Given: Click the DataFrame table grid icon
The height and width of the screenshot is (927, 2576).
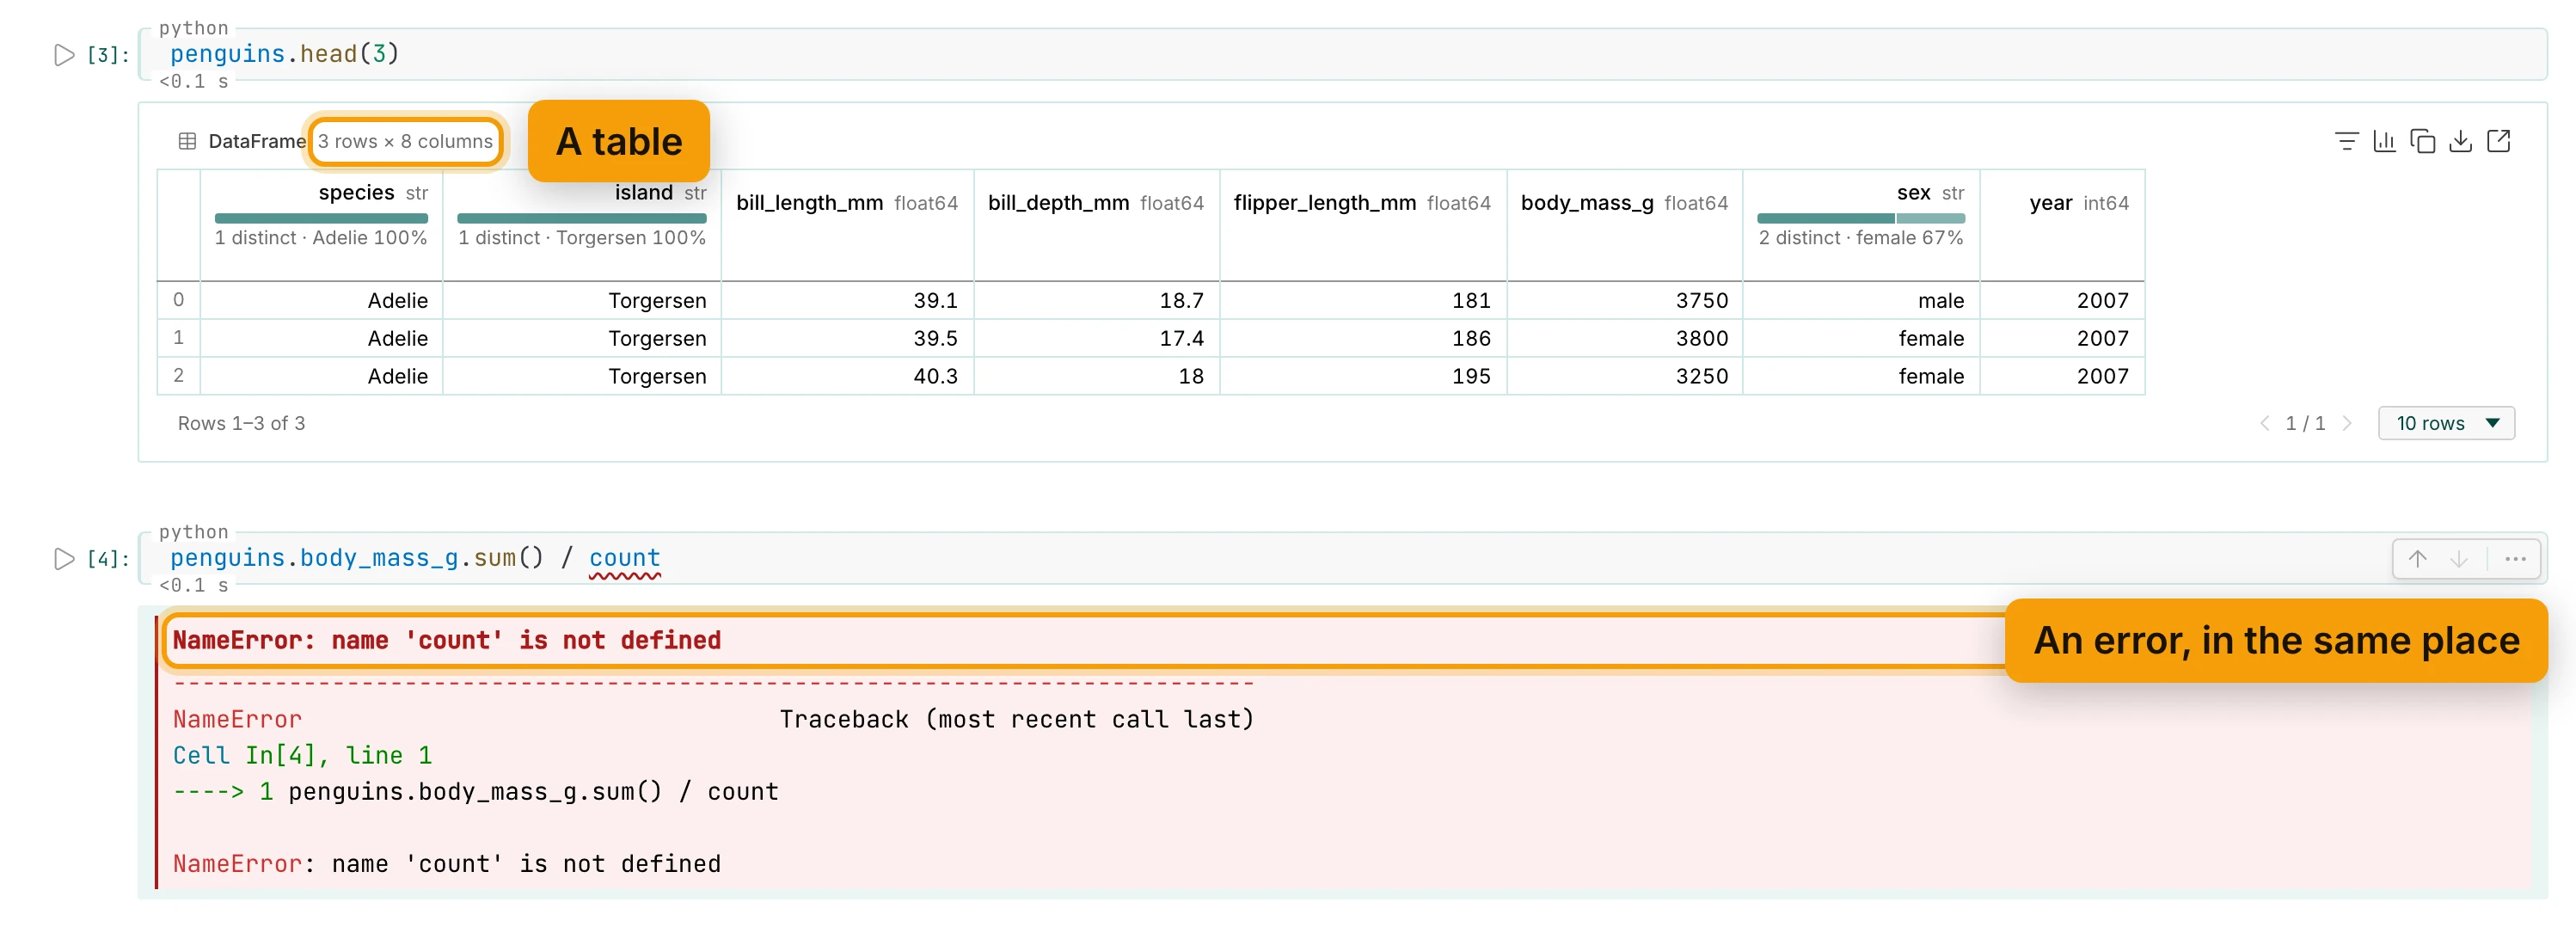Looking at the screenshot, I should click(187, 141).
